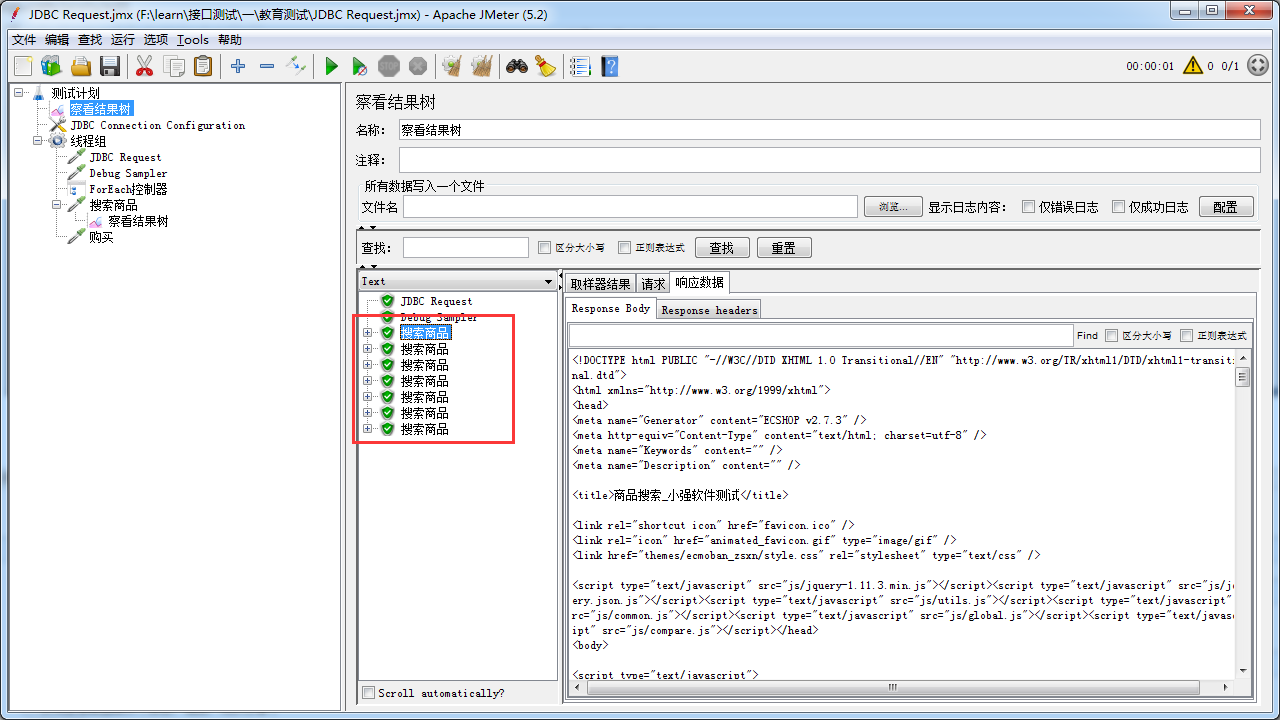Click Start no pauses icon
The image size is (1280, 720).
(x=360, y=66)
